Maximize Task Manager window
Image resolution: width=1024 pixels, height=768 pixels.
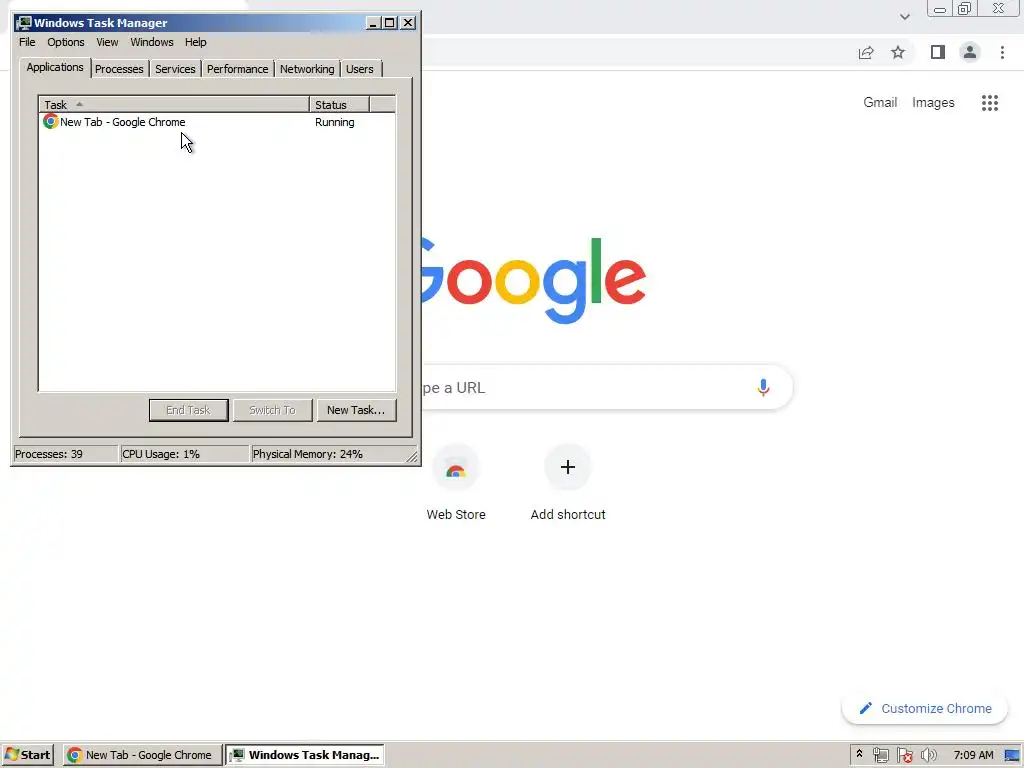coord(389,23)
